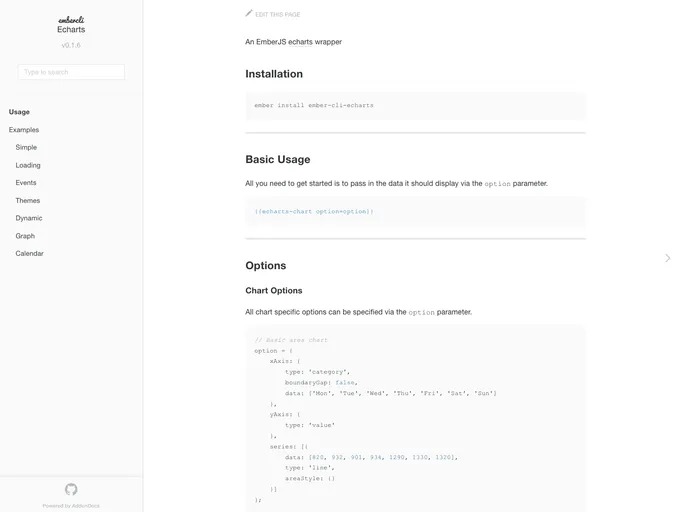The height and width of the screenshot is (512, 688).
Task: Click the v0.1.6 version label
Action: [x=71, y=45]
